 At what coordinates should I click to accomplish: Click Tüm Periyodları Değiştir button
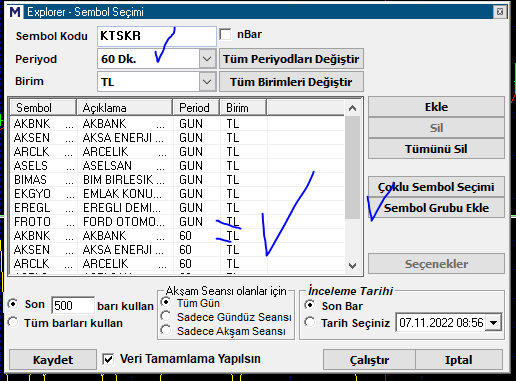[291, 59]
